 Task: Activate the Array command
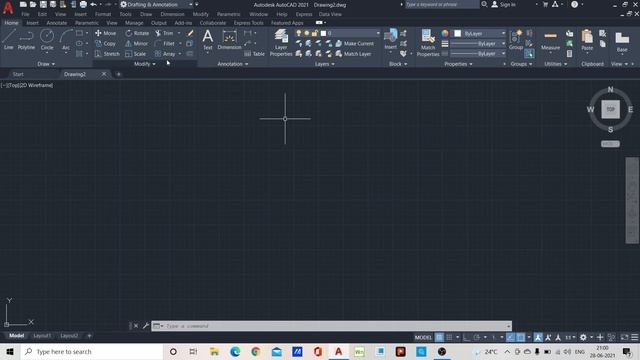pos(165,54)
